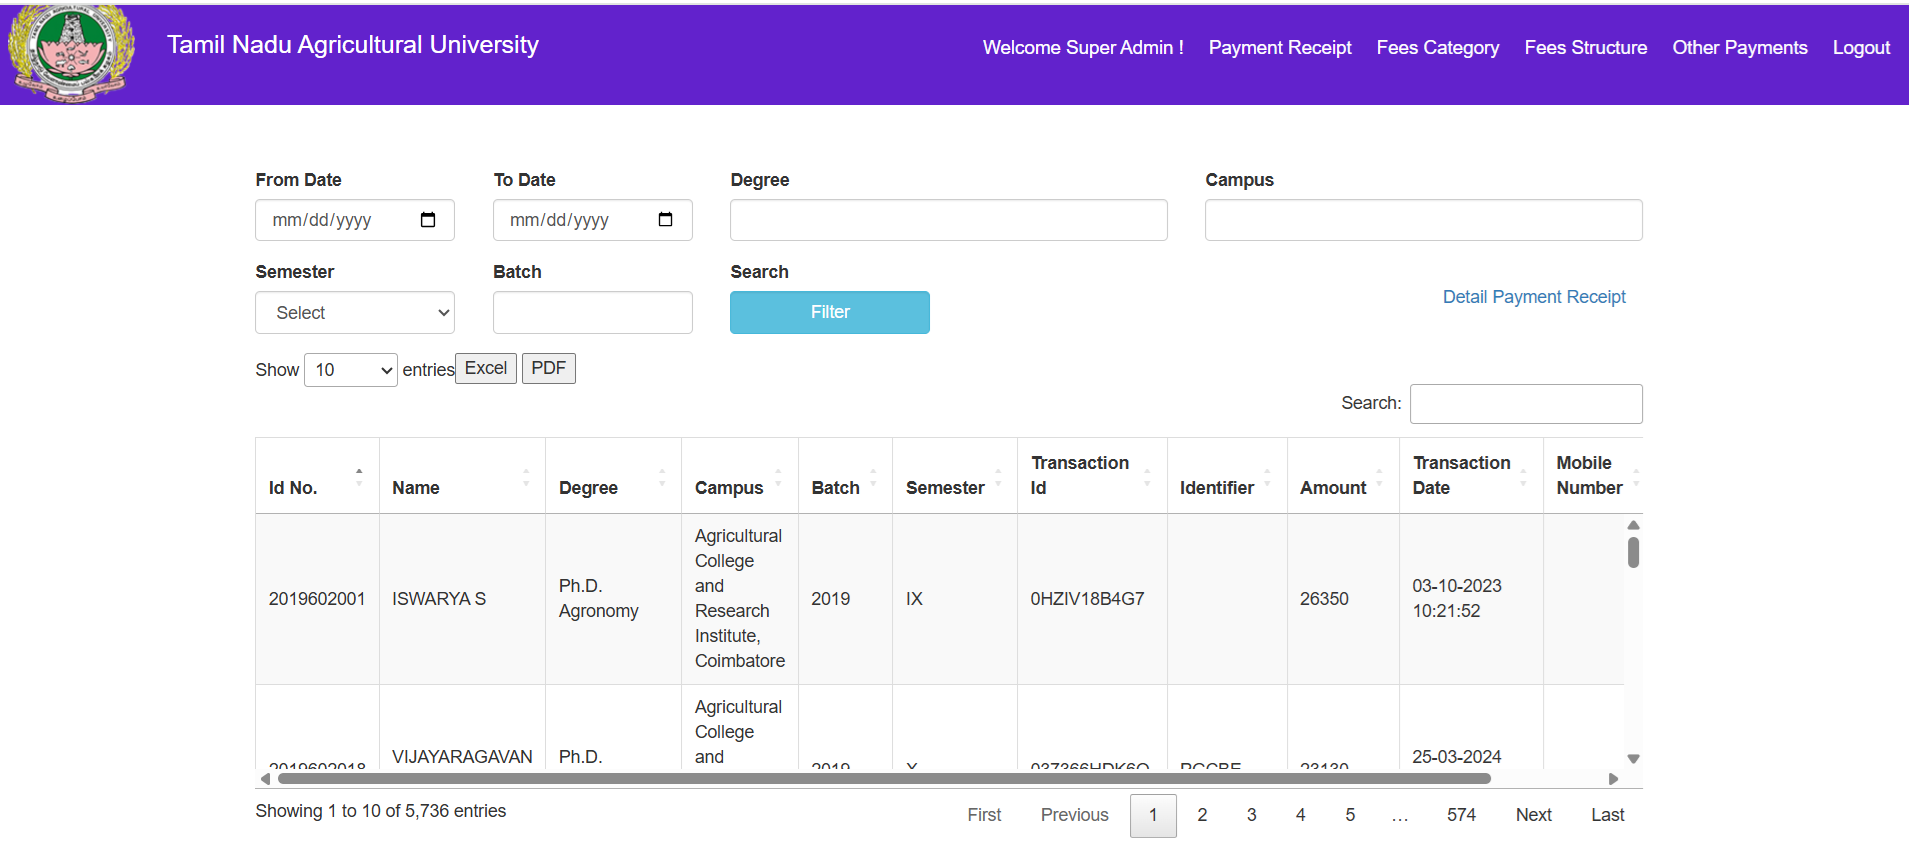
Task: Sort table by Amount column arrows
Action: (x=1379, y=477)
